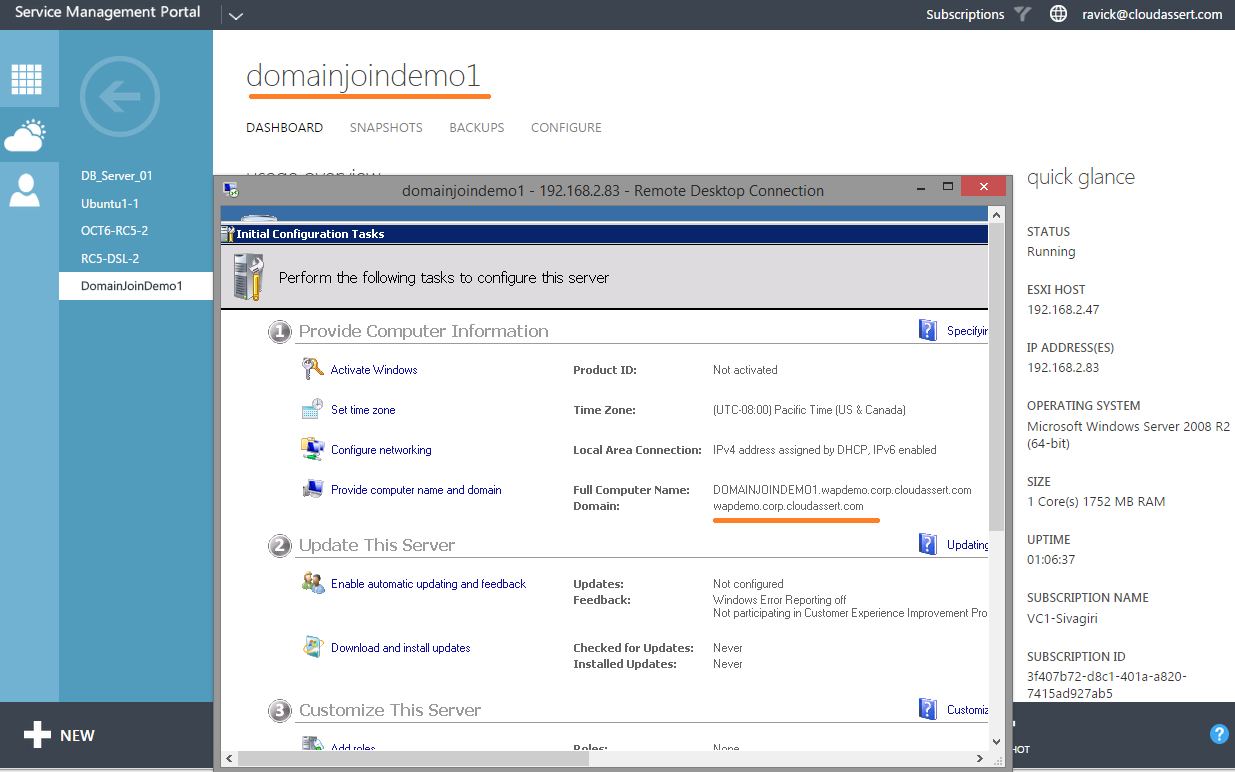
Task: Click the horizontal scroll left arrow
Action: (x=229, y=759)
